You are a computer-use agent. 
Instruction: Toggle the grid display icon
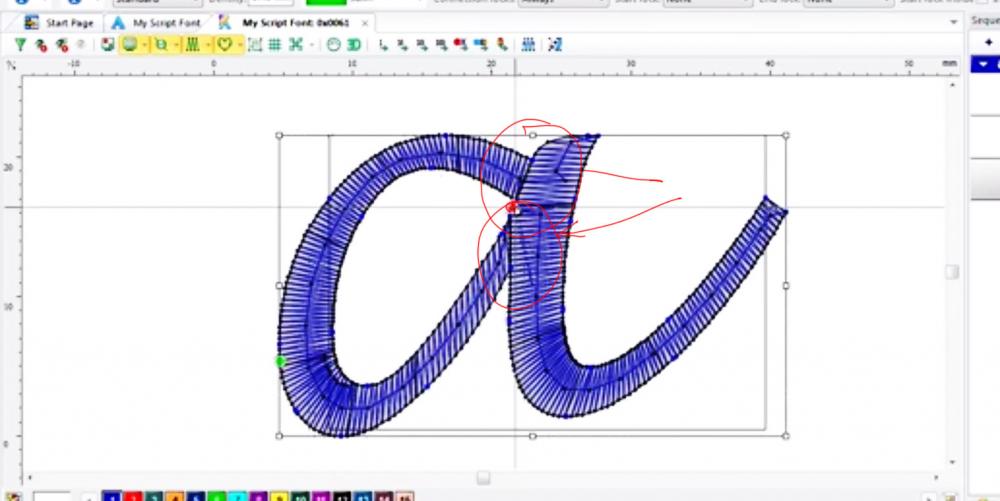(274, 44)
